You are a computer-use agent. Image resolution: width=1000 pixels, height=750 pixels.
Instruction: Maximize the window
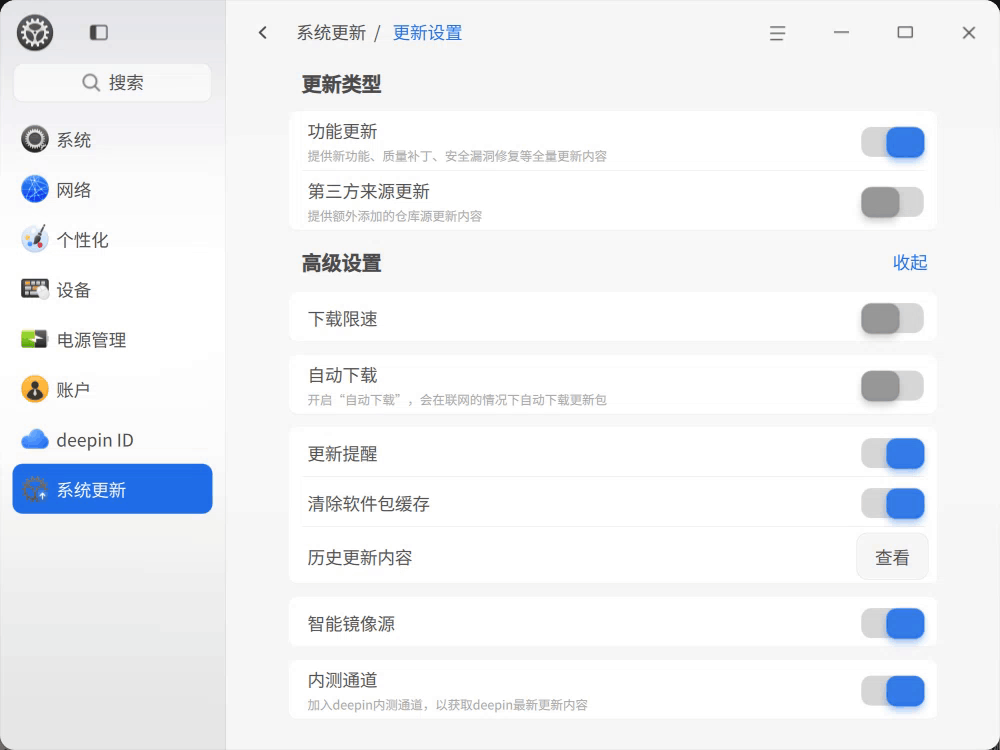click(905, 33)
